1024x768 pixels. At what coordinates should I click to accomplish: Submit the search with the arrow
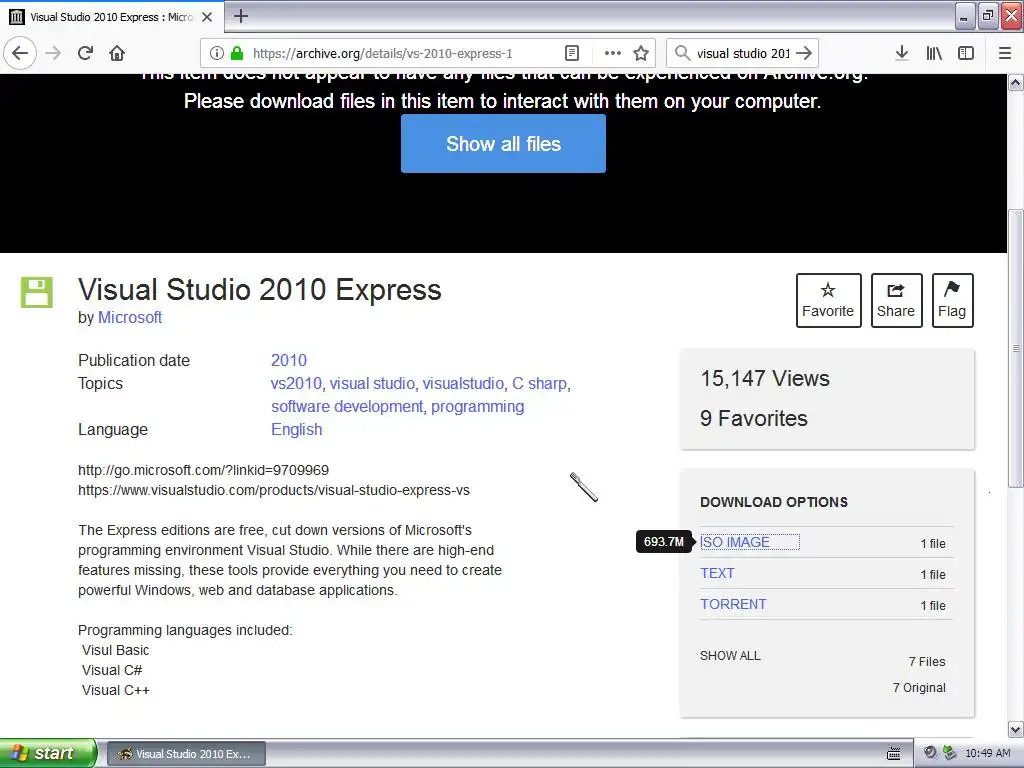805,53
